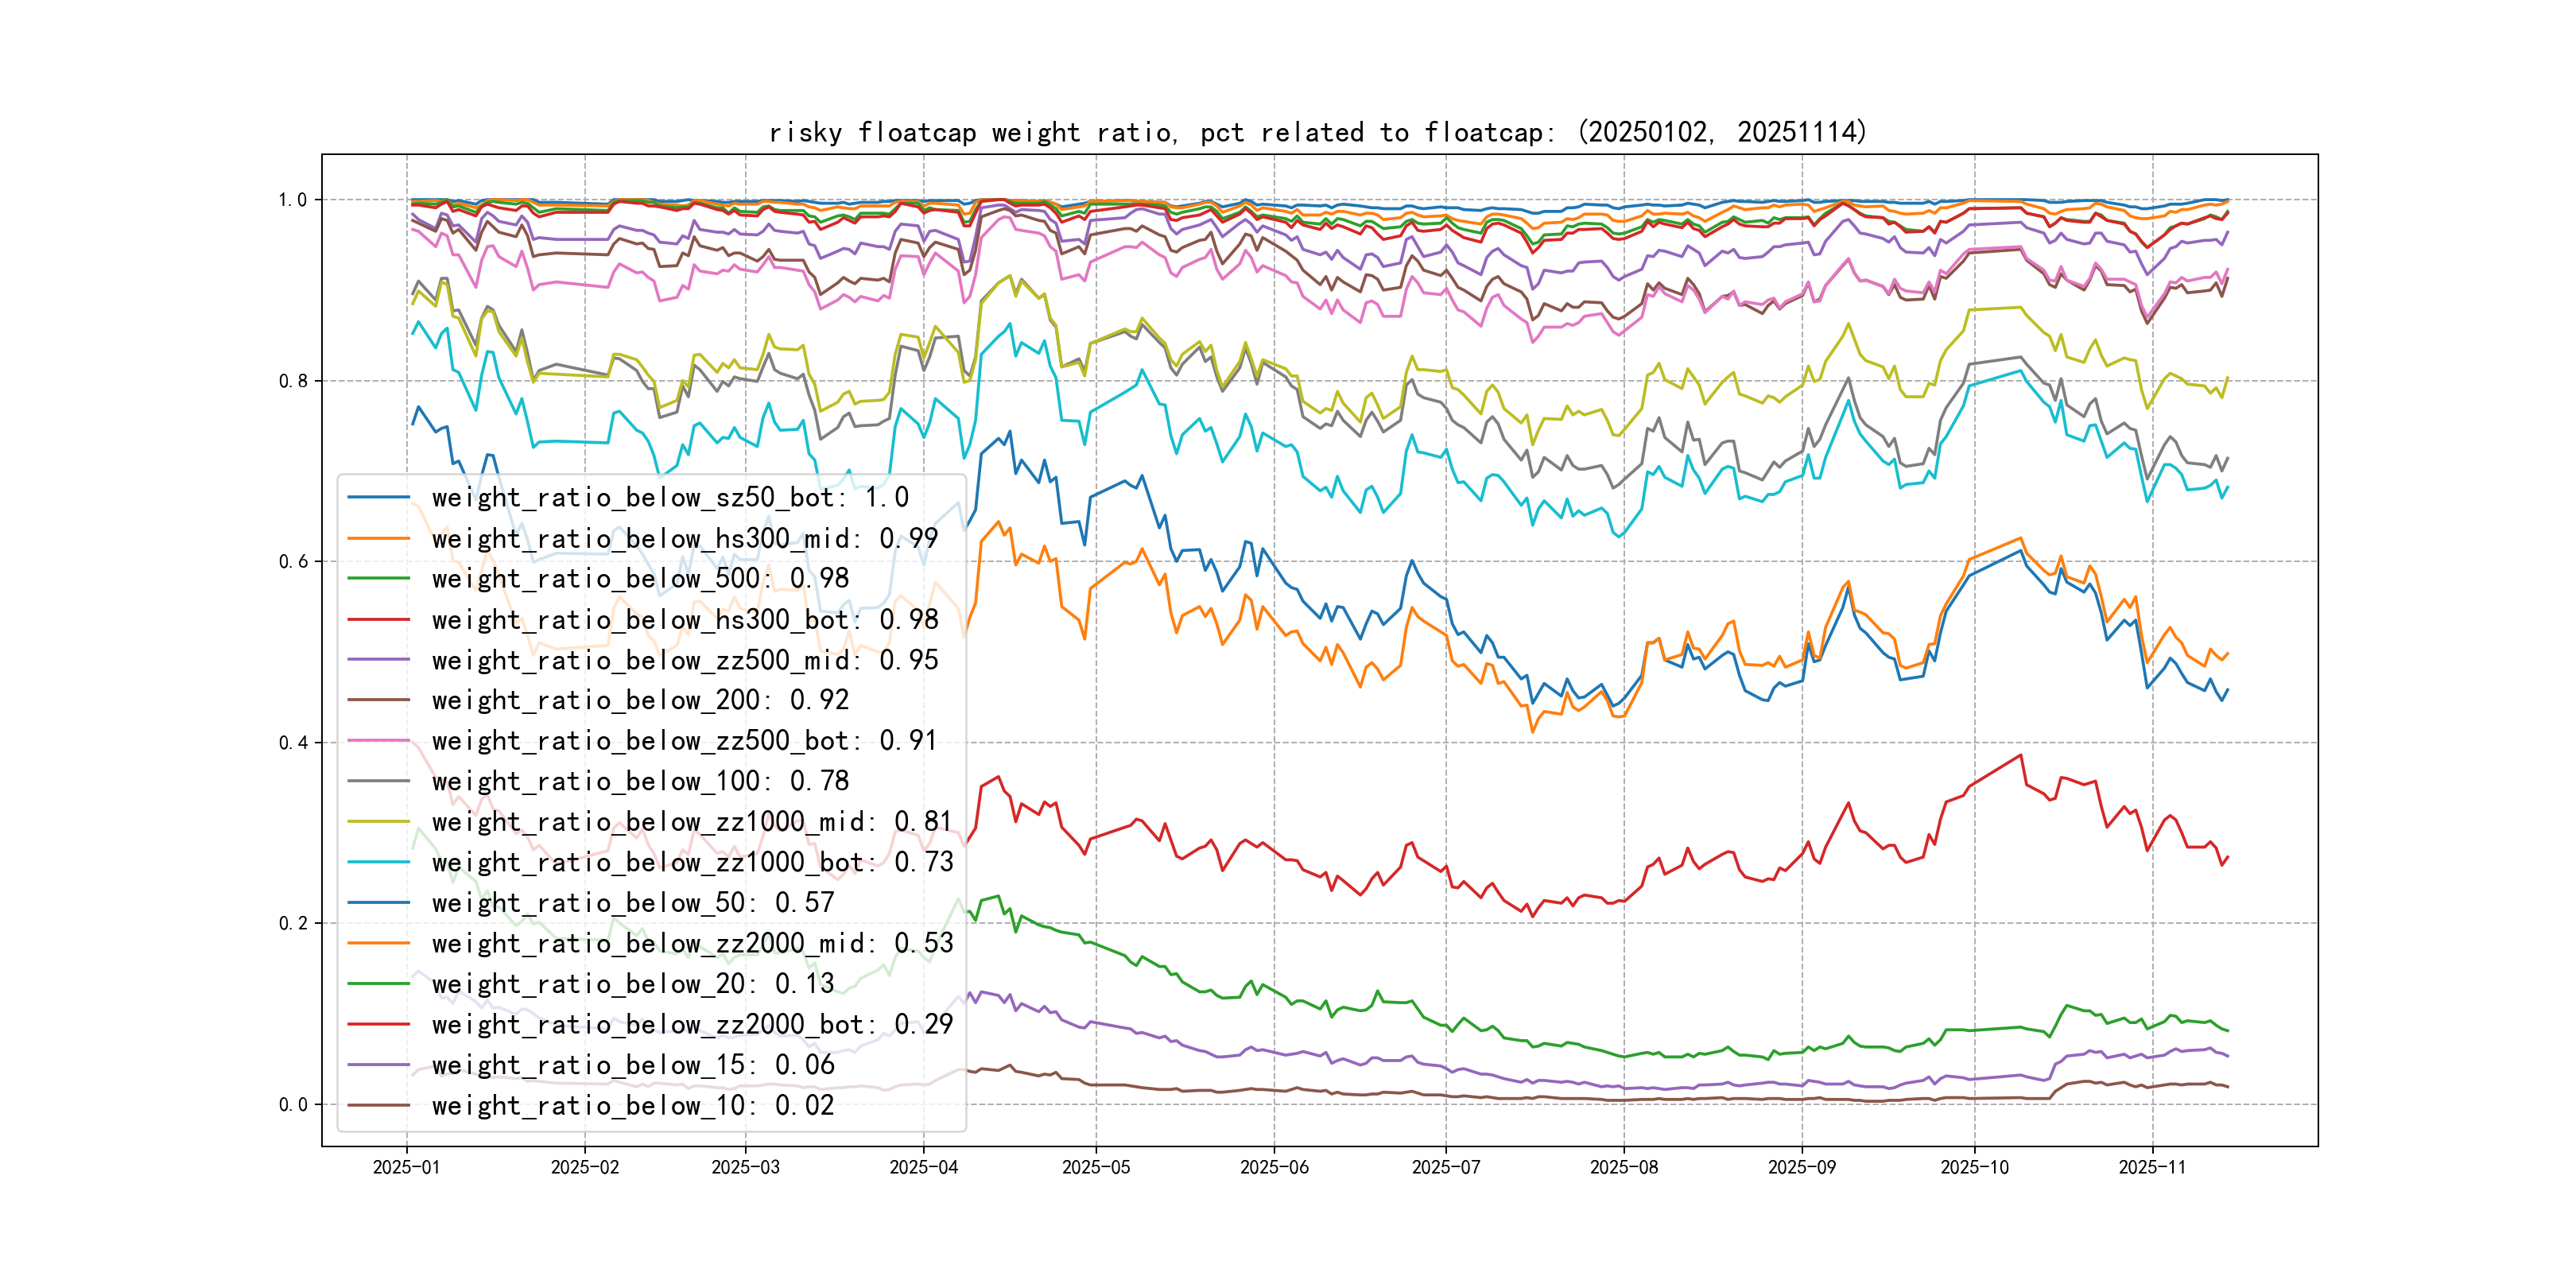Image resolution: width=2576 pixels, height=1288 pixels.
Task: Click brown legend line for weight_ratio_below_200
Action: (378, 701)
